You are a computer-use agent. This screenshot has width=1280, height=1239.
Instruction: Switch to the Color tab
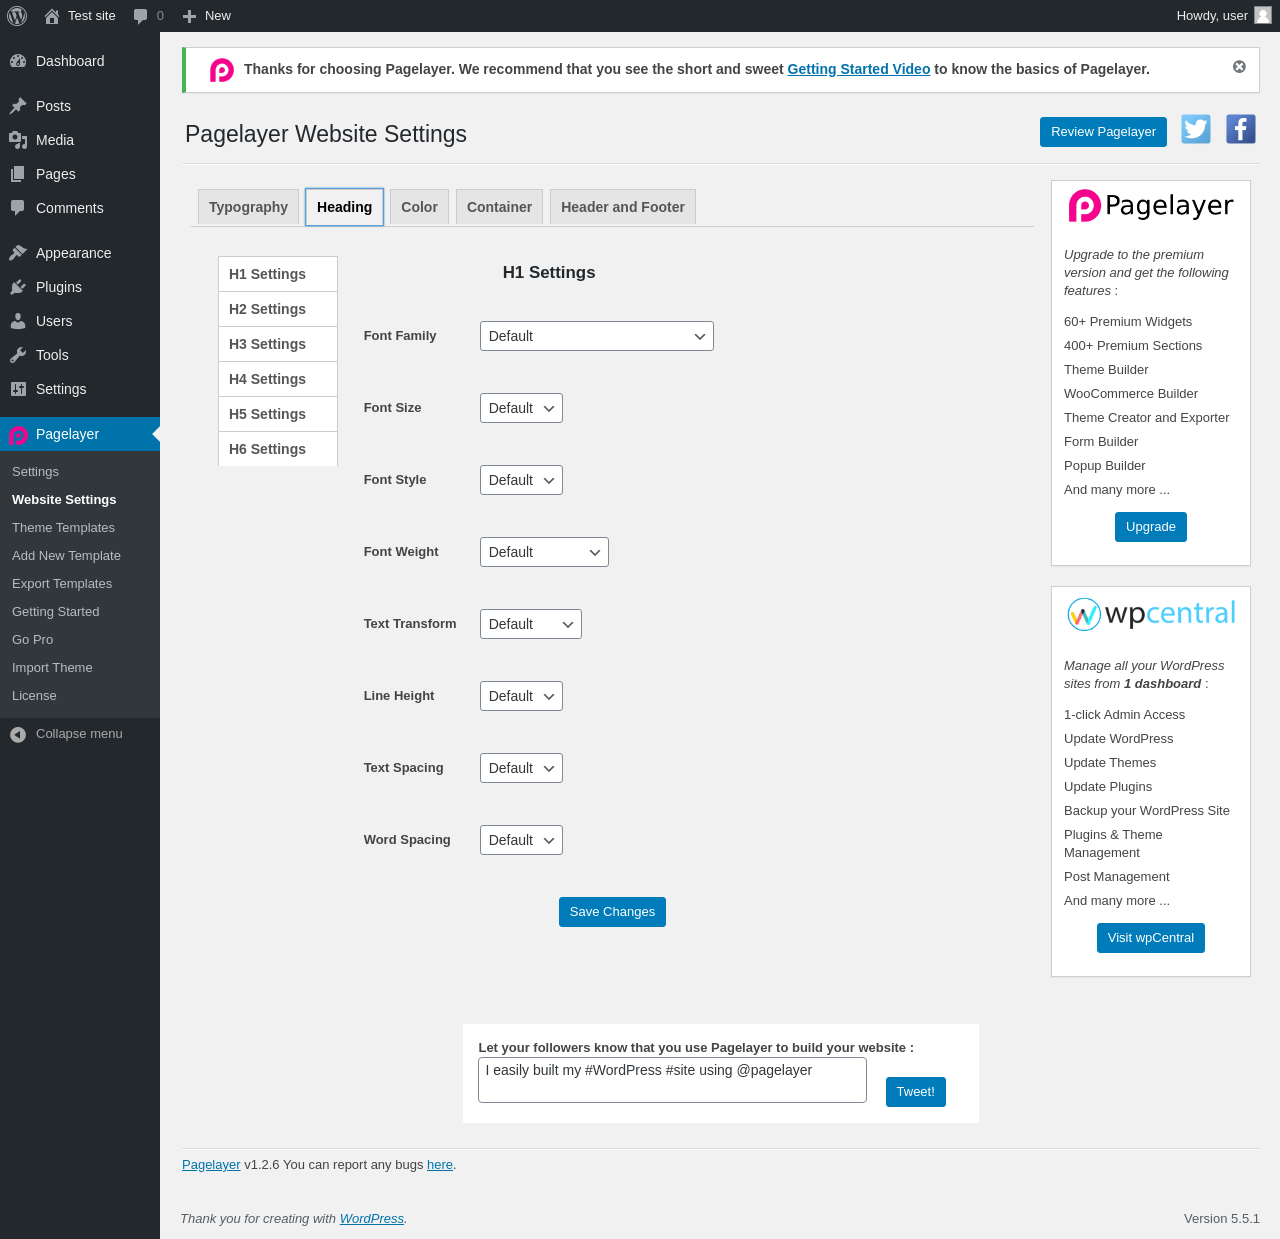coord(419,207)
